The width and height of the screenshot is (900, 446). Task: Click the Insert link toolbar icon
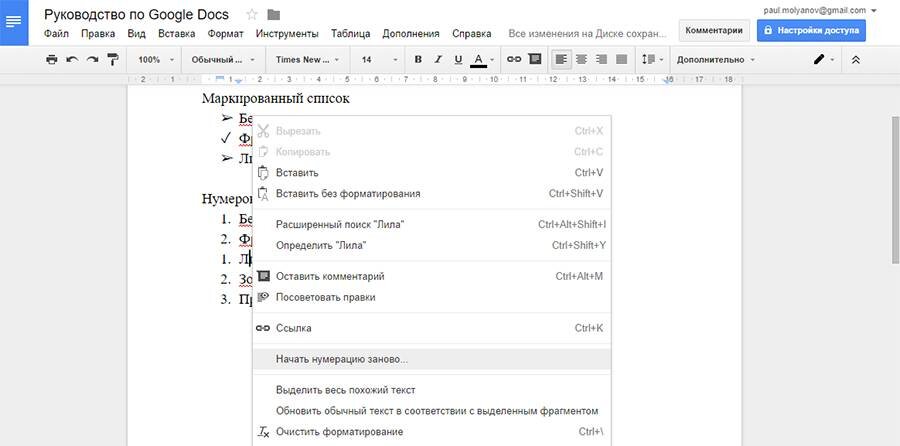coord(514,59)
